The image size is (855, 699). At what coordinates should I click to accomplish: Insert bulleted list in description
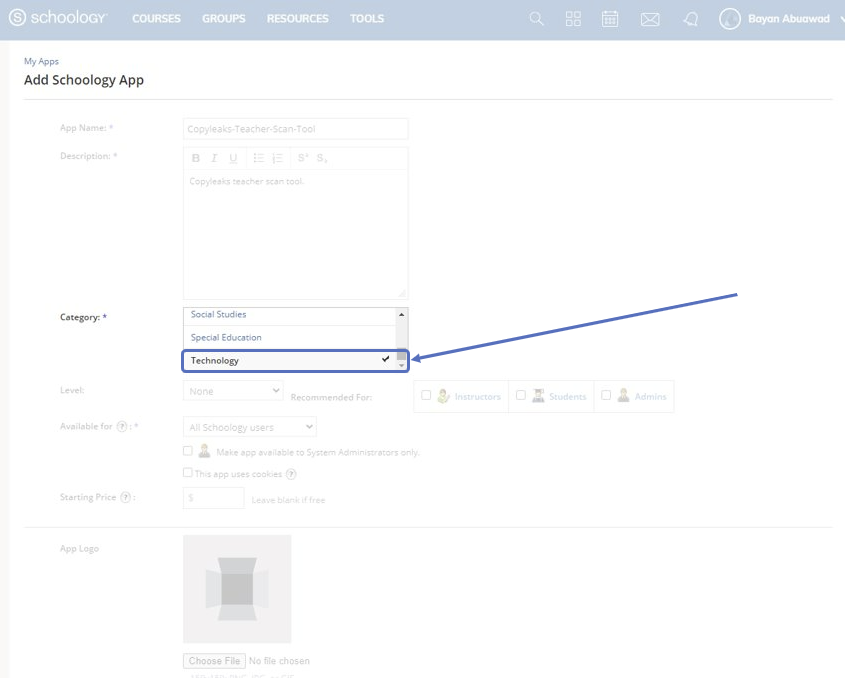coord(258,158)
